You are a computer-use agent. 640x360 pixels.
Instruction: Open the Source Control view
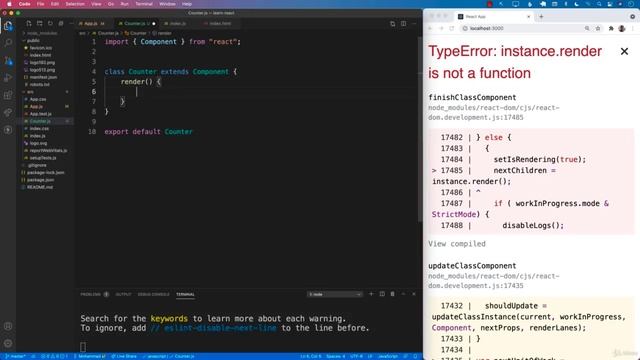[x=8, y=61]
